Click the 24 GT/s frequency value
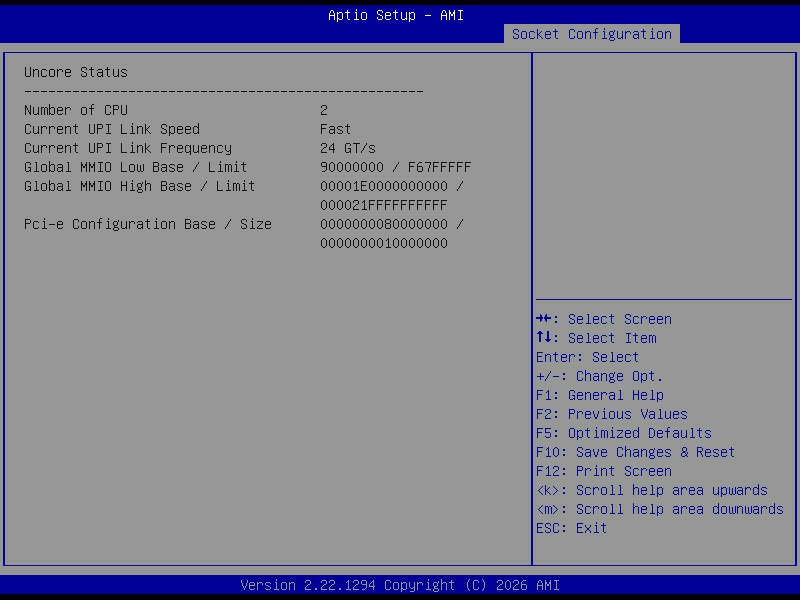Screen dimensions: 800x600 pyautogui.click(x=347, y=148)
